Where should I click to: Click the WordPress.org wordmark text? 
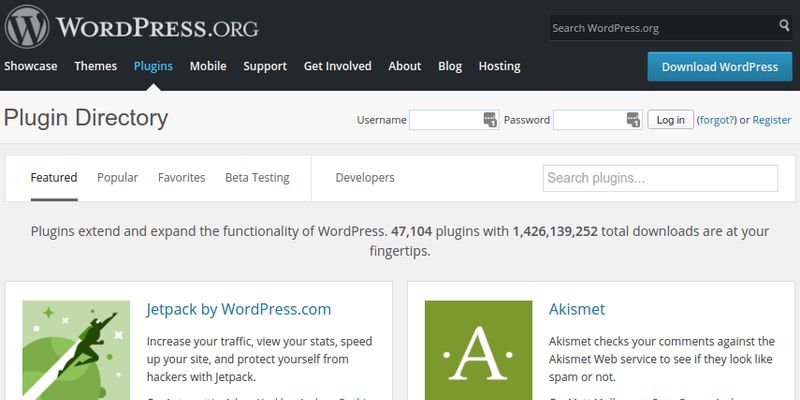pos(157,27)
